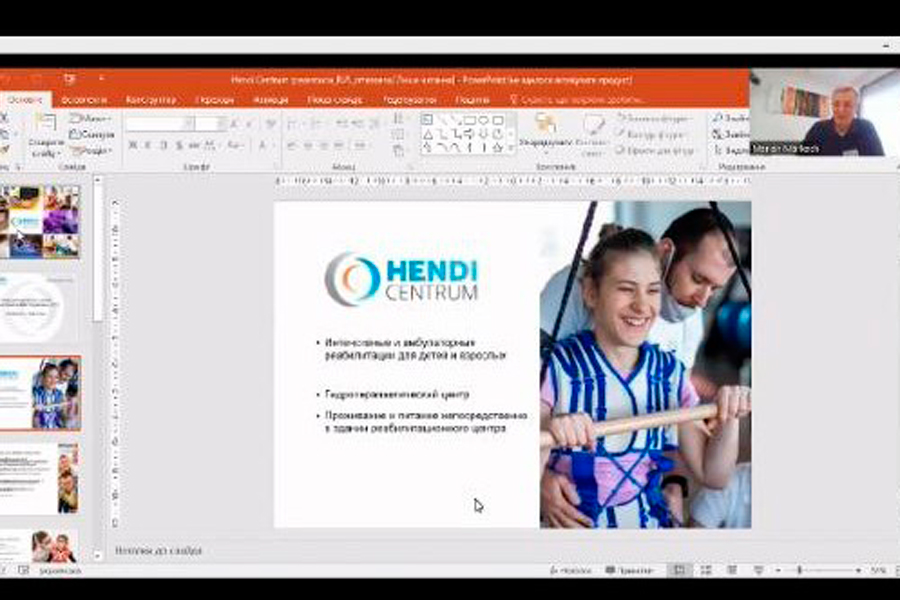Toggle strikethrough formatting
900x600 pixels.
pyautogui.click(x=194, y=146)
